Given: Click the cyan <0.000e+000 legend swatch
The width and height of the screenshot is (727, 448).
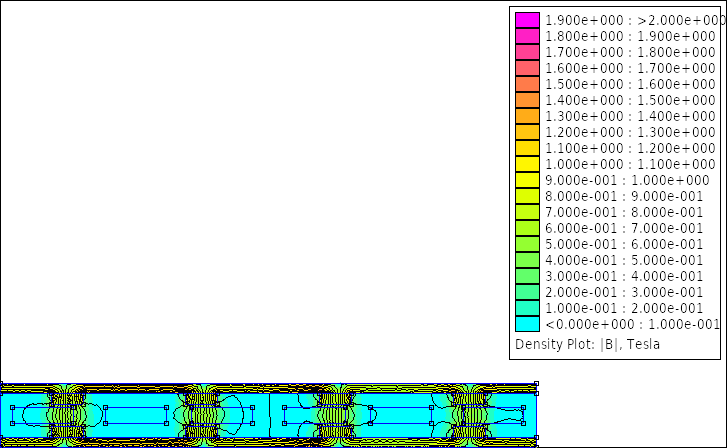Looking at the screenshot, I should point(527,324).
